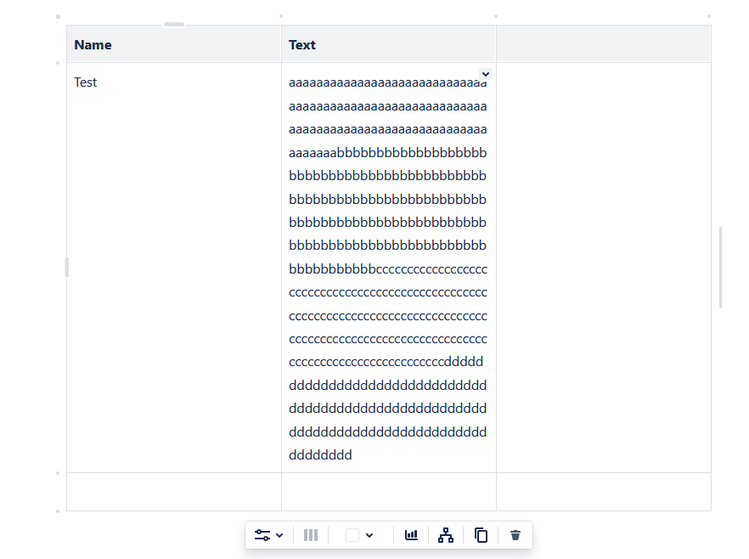The width and height of the screenshot is (749, 559).
Task: Click the empty third header cell
Action: click(x=604, y=44)
